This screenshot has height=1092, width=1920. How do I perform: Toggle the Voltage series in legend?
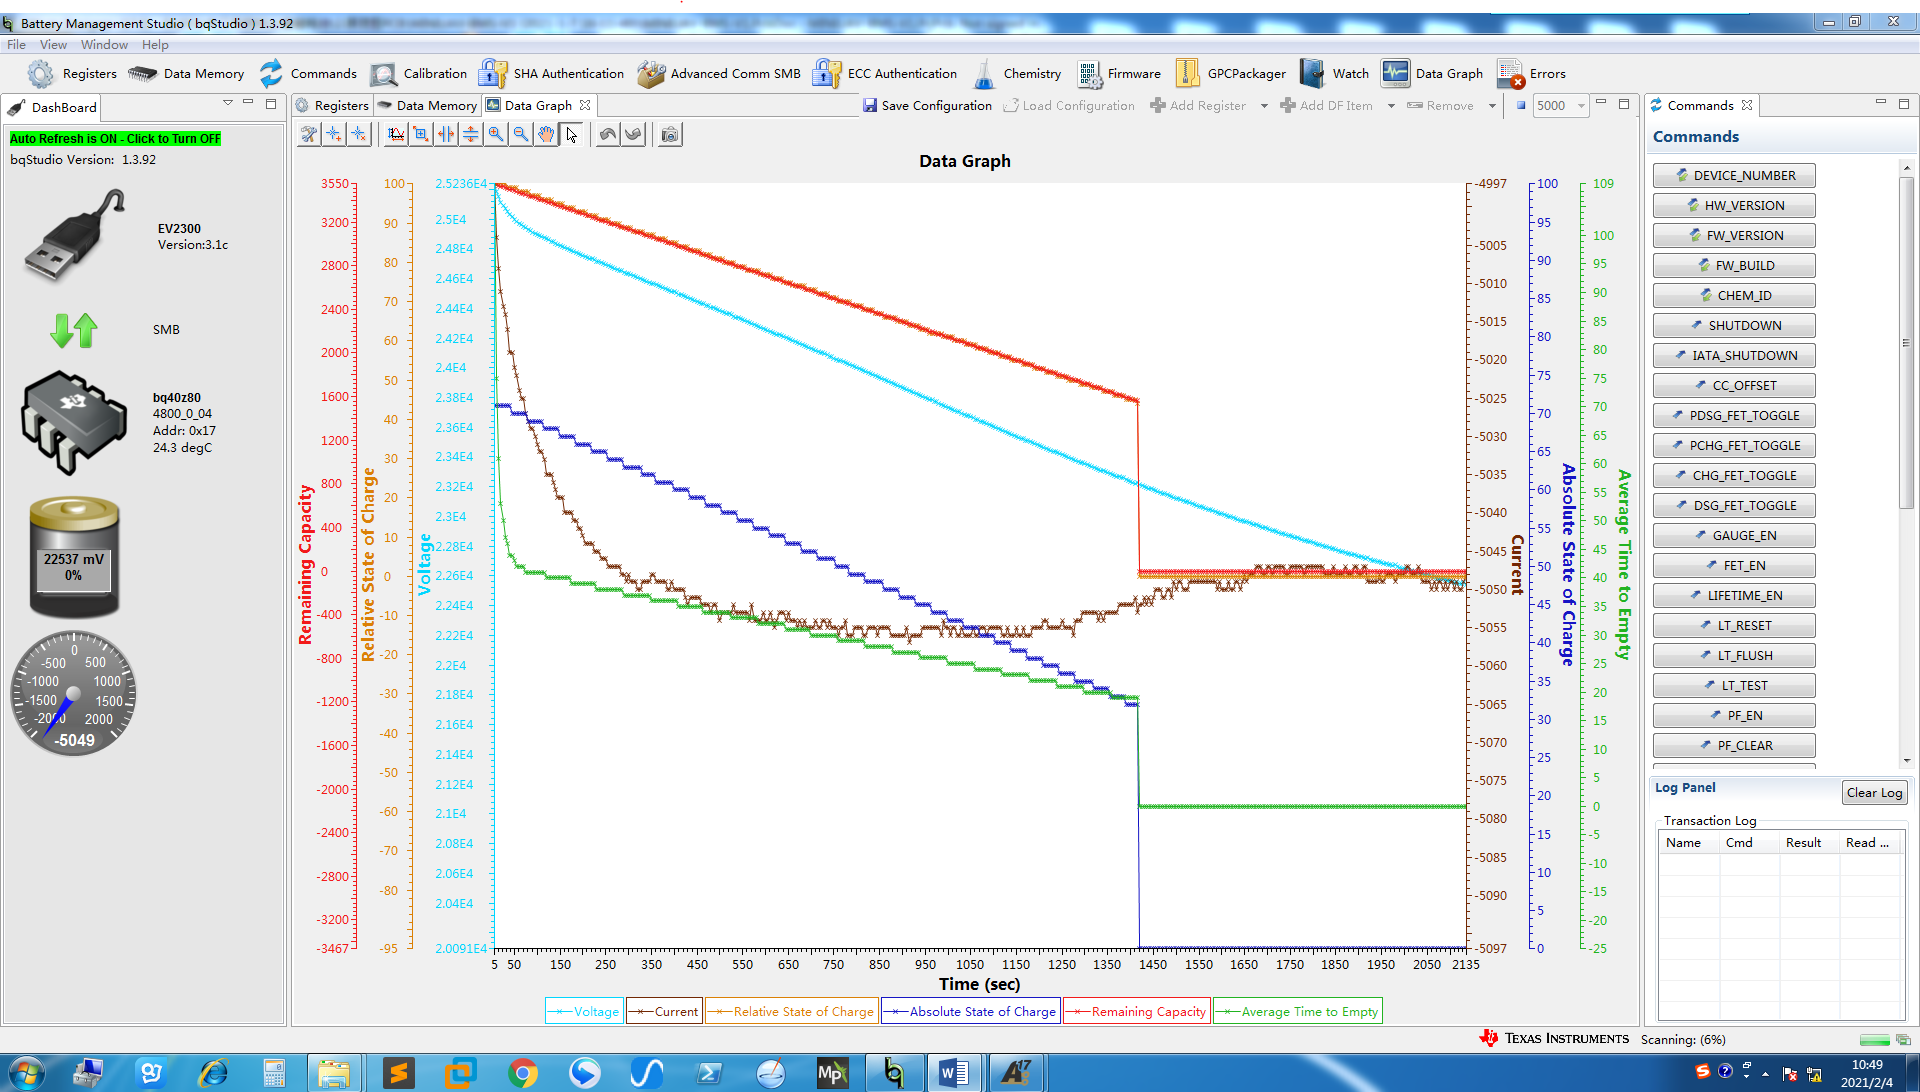tap(585, 1011)
